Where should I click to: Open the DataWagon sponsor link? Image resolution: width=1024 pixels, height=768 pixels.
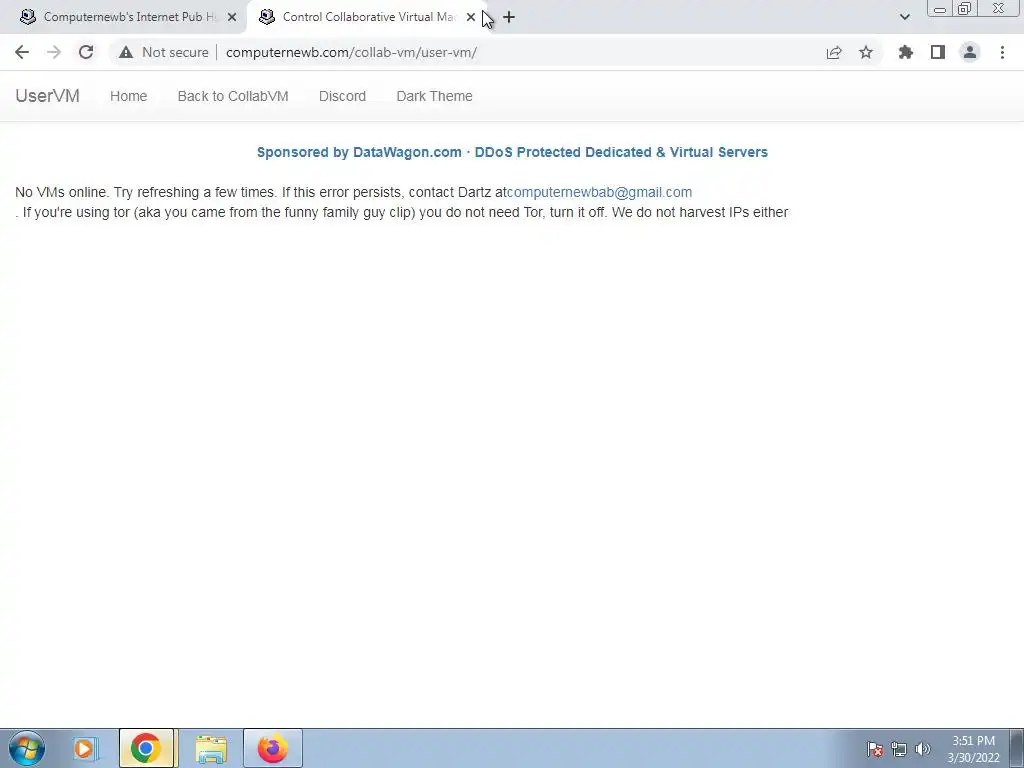pos(512,152)
